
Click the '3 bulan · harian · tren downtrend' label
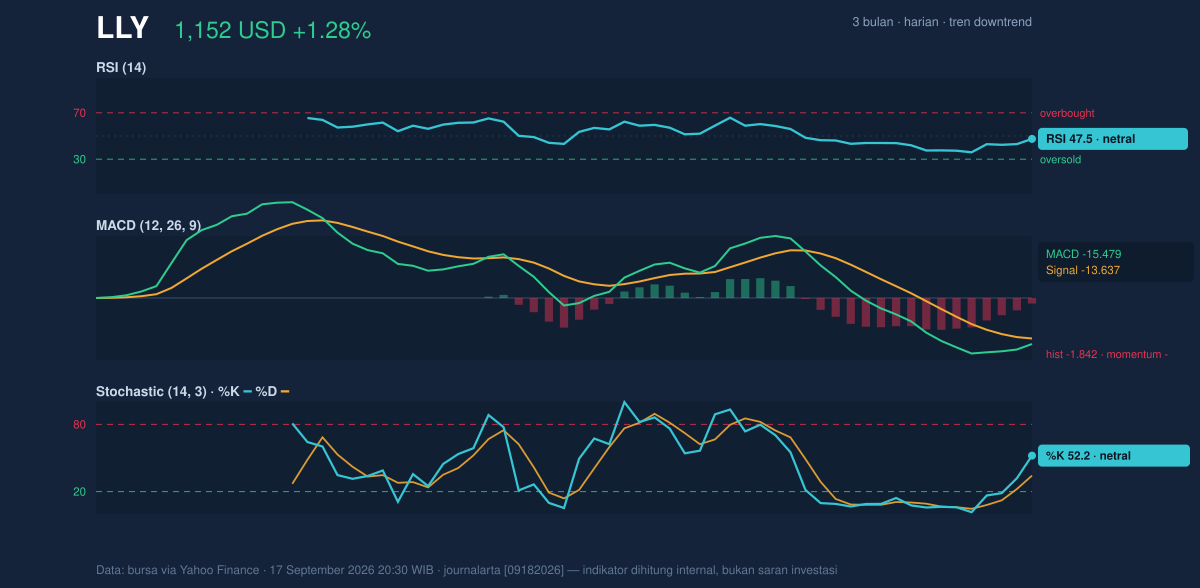[942, 22]
